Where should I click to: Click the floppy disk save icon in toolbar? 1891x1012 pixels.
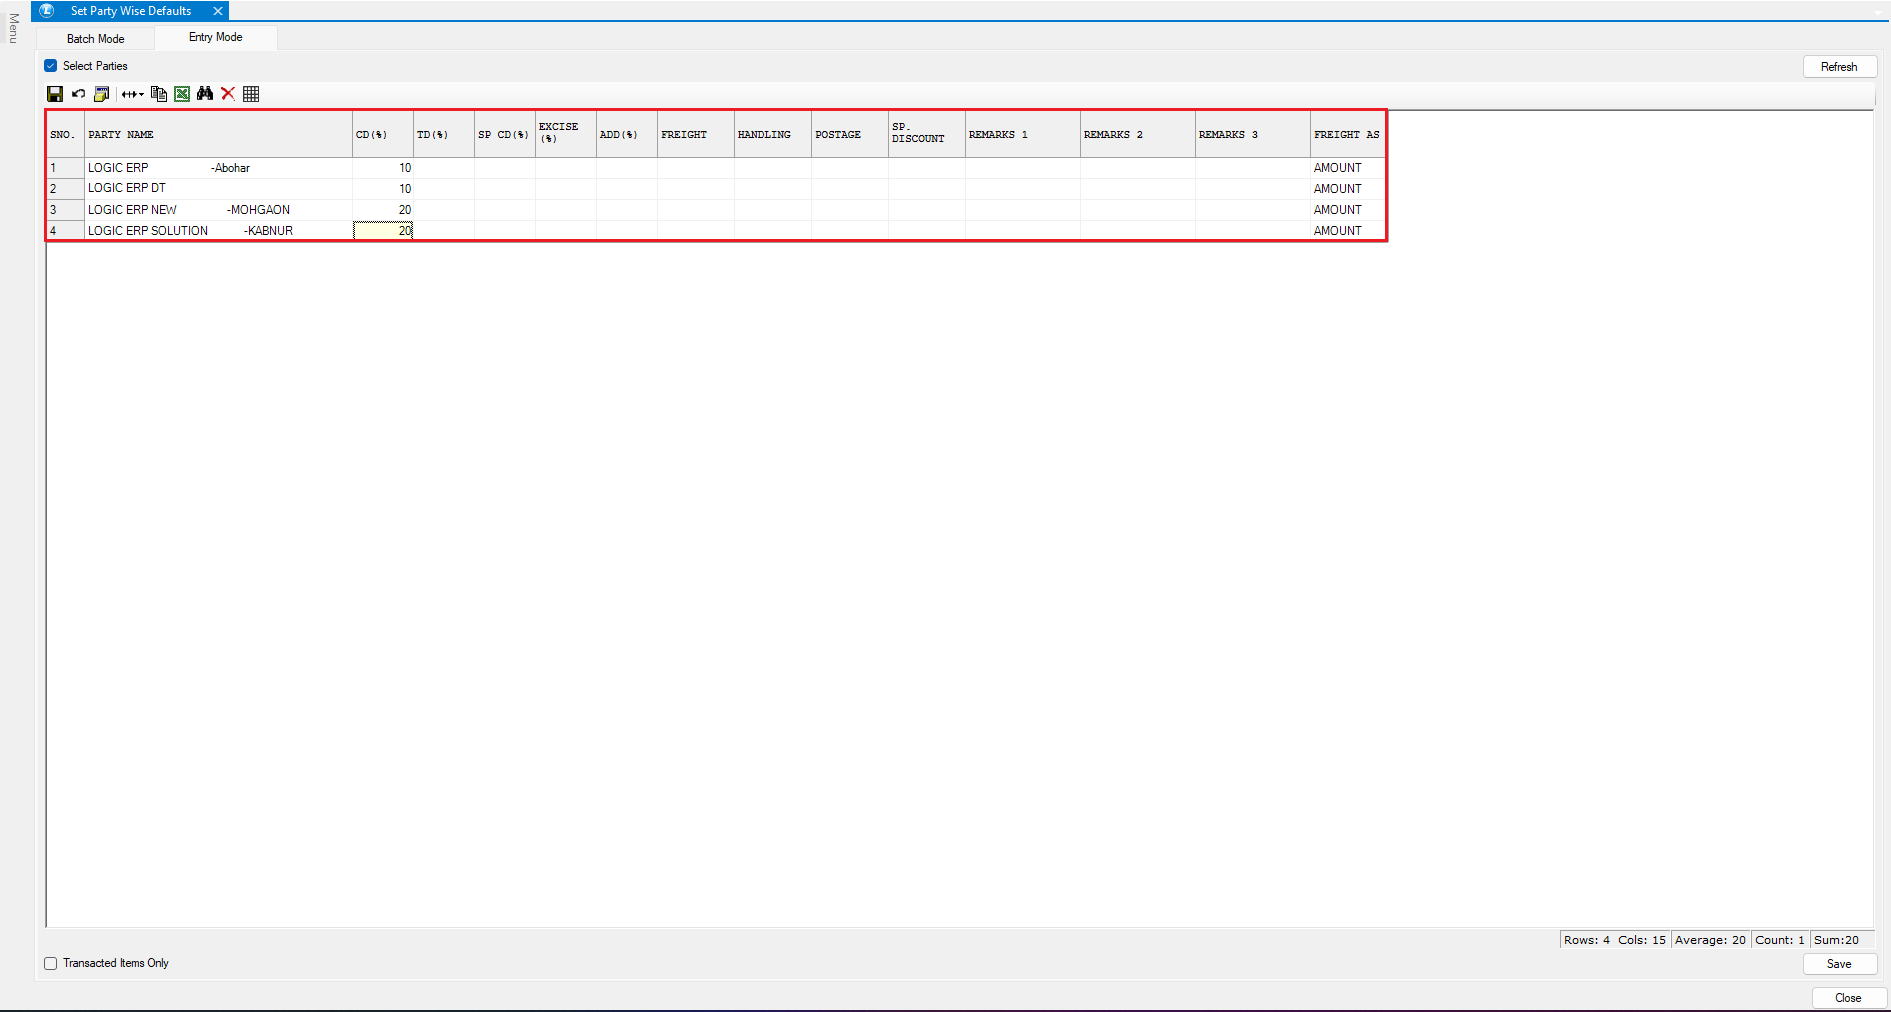coord(55,94)
